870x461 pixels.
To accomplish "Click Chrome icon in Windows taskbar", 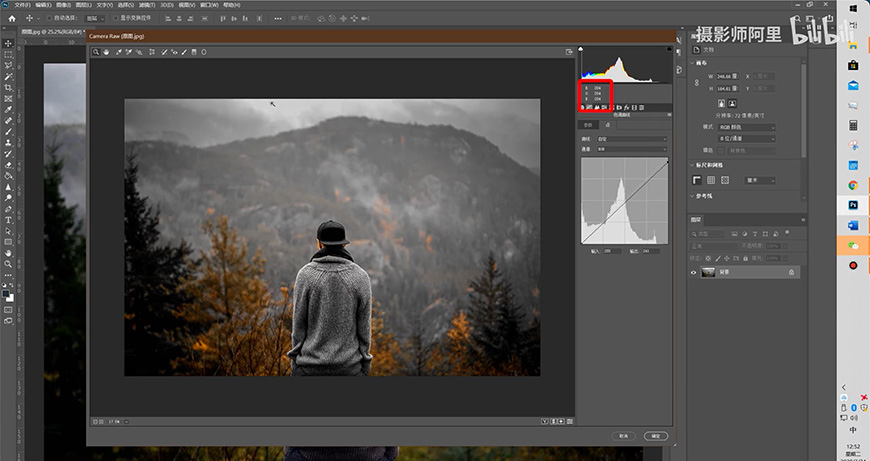I will coord(853,185).
